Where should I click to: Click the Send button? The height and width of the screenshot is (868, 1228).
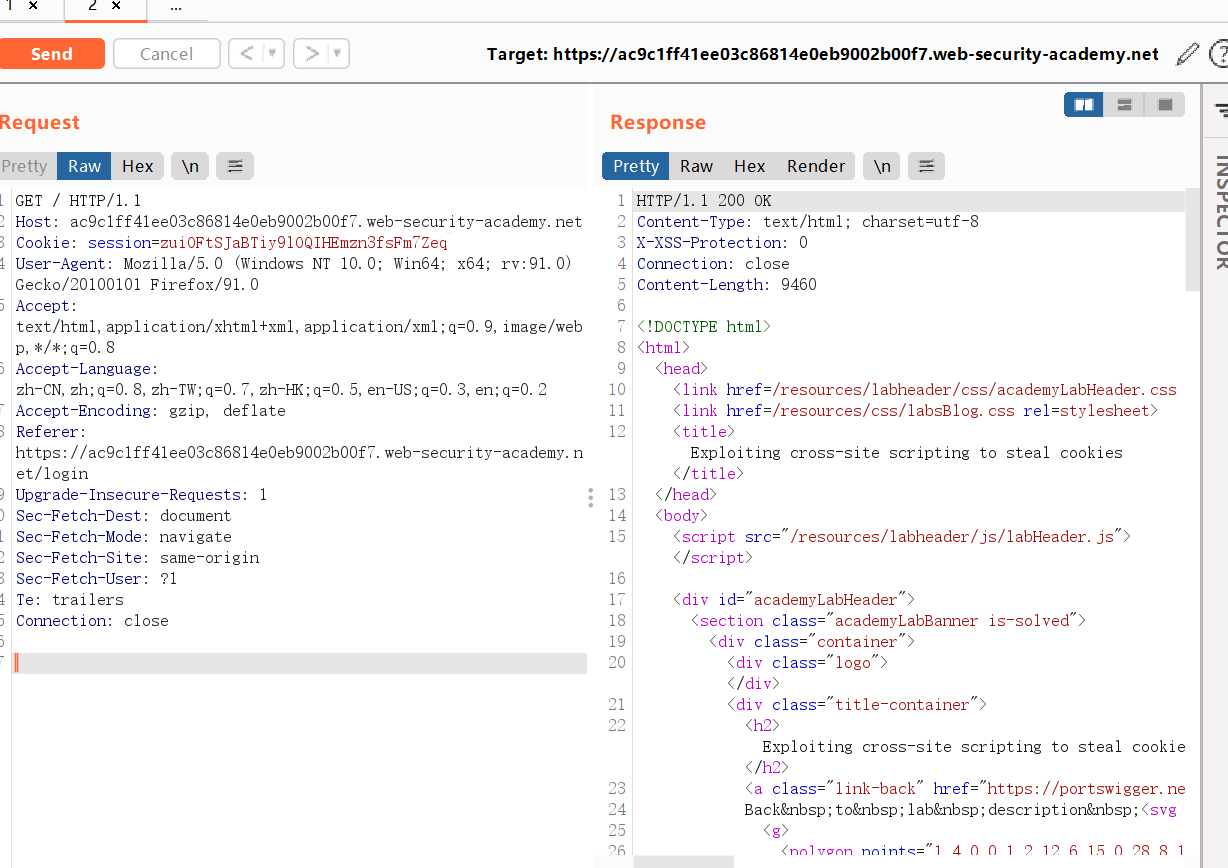click(x=52, y=54)
